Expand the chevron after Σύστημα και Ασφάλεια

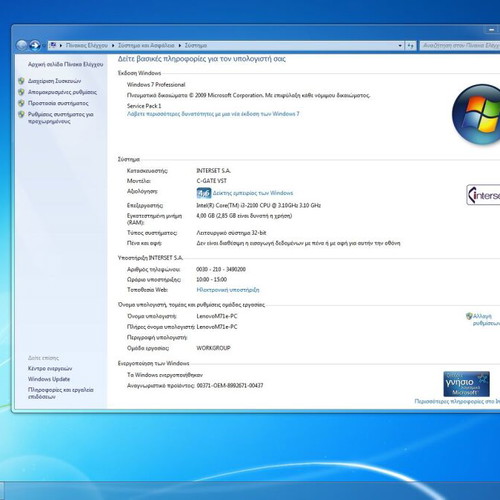pos(180,45)
